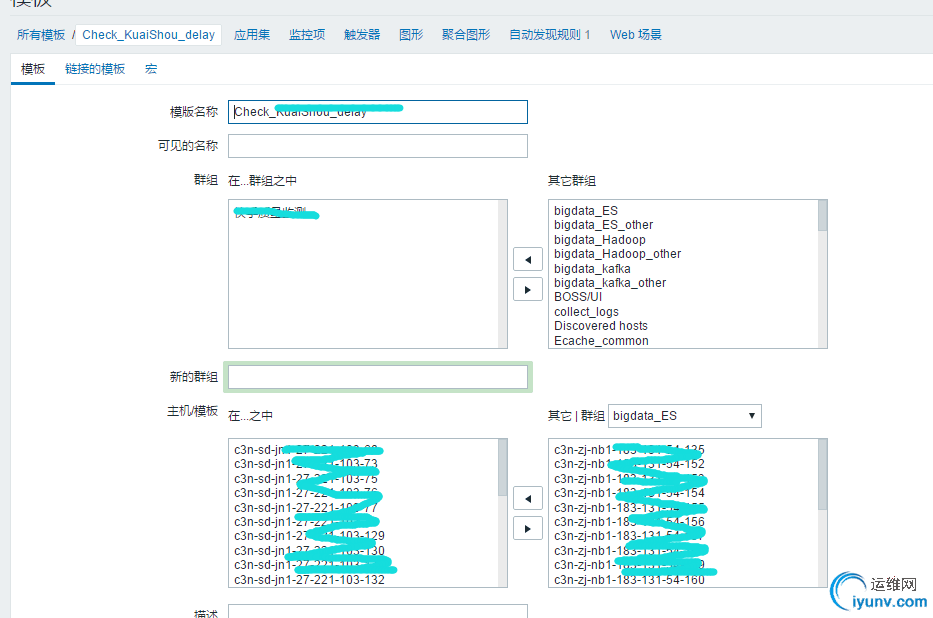Select Ecache_common group
Image resolution: width=933 pixels, height=618 pixels.
pos(601,341)
